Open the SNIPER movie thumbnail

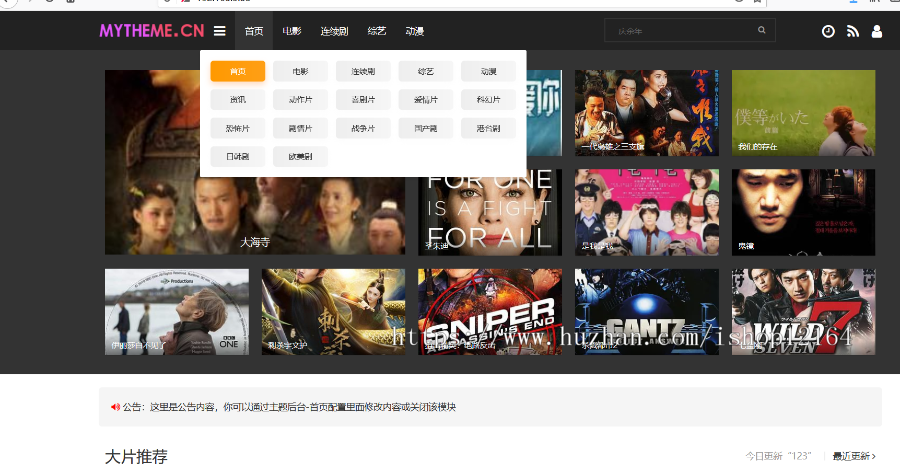coord(490,312)
